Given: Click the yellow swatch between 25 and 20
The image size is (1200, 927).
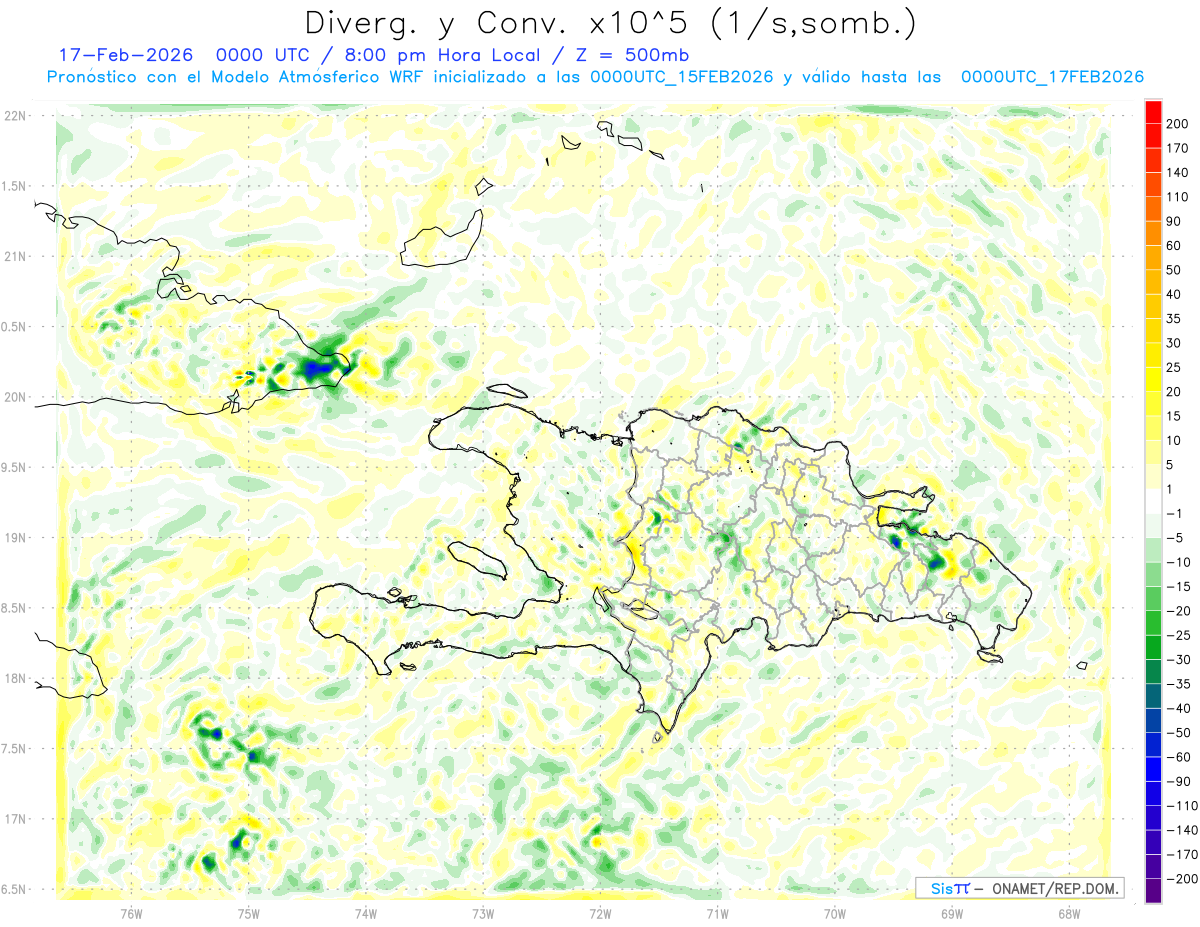Looking at the screenshot, I should (x=1153, y=379).
